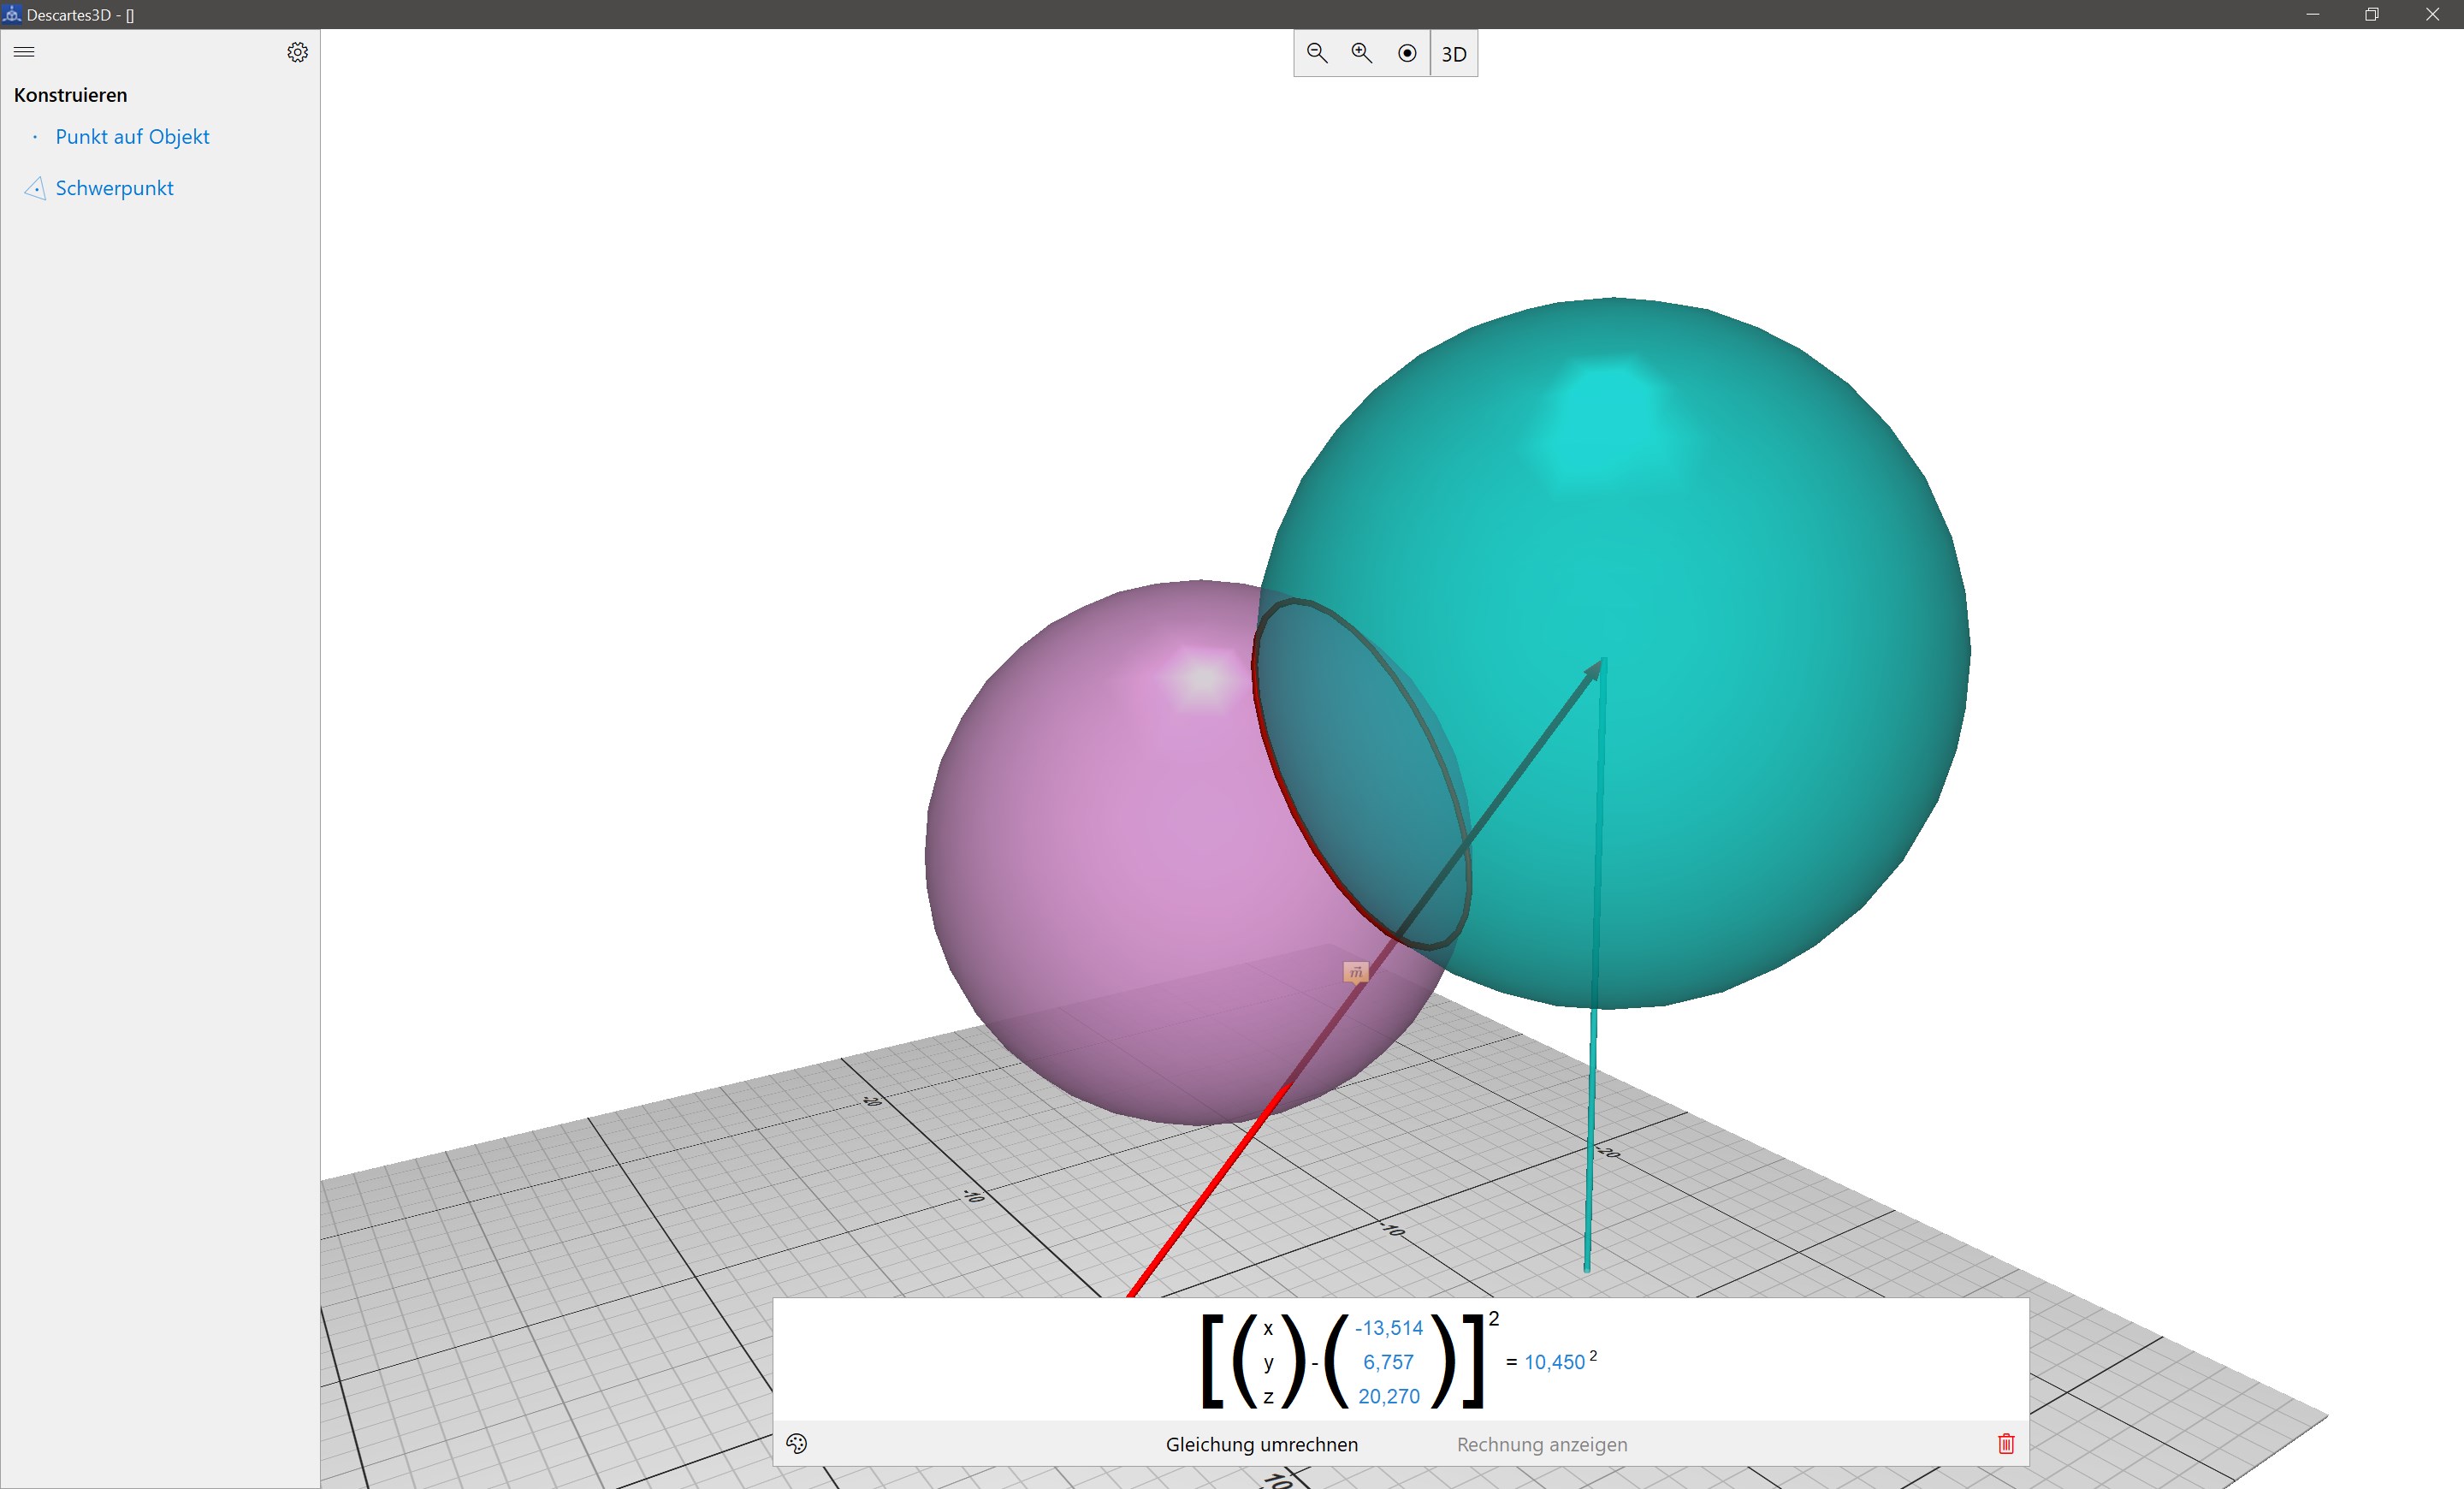Edit the radius value 10,450
Viewport: 2464px width, 1489px height.
coord(1554,1362)
